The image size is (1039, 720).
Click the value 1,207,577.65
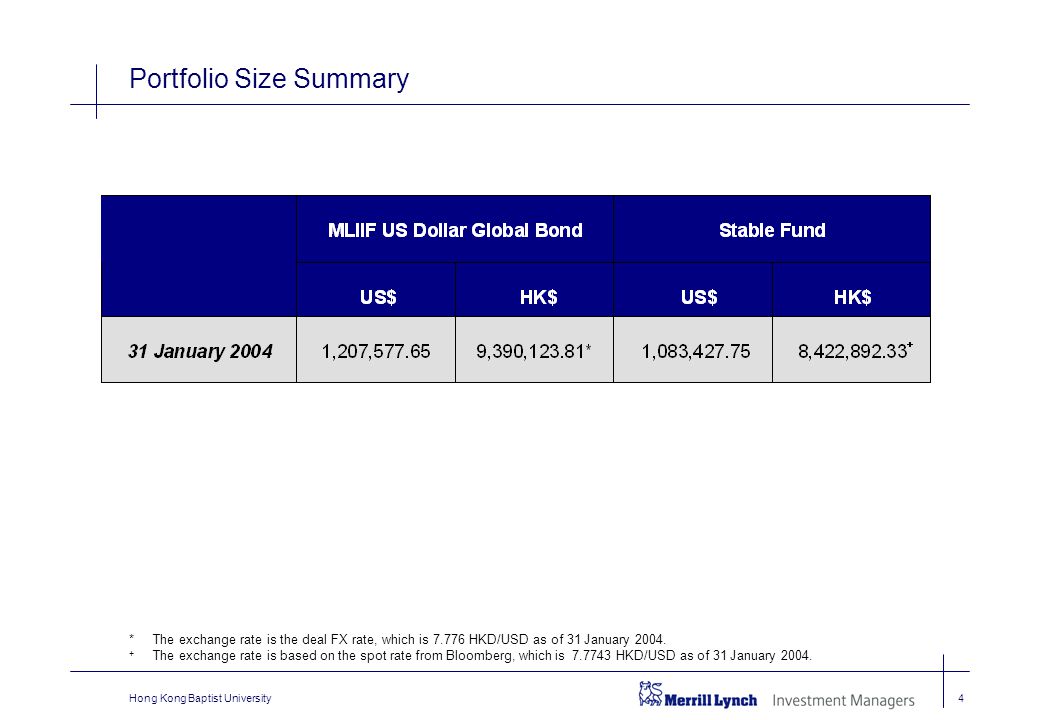click(376, 350)
